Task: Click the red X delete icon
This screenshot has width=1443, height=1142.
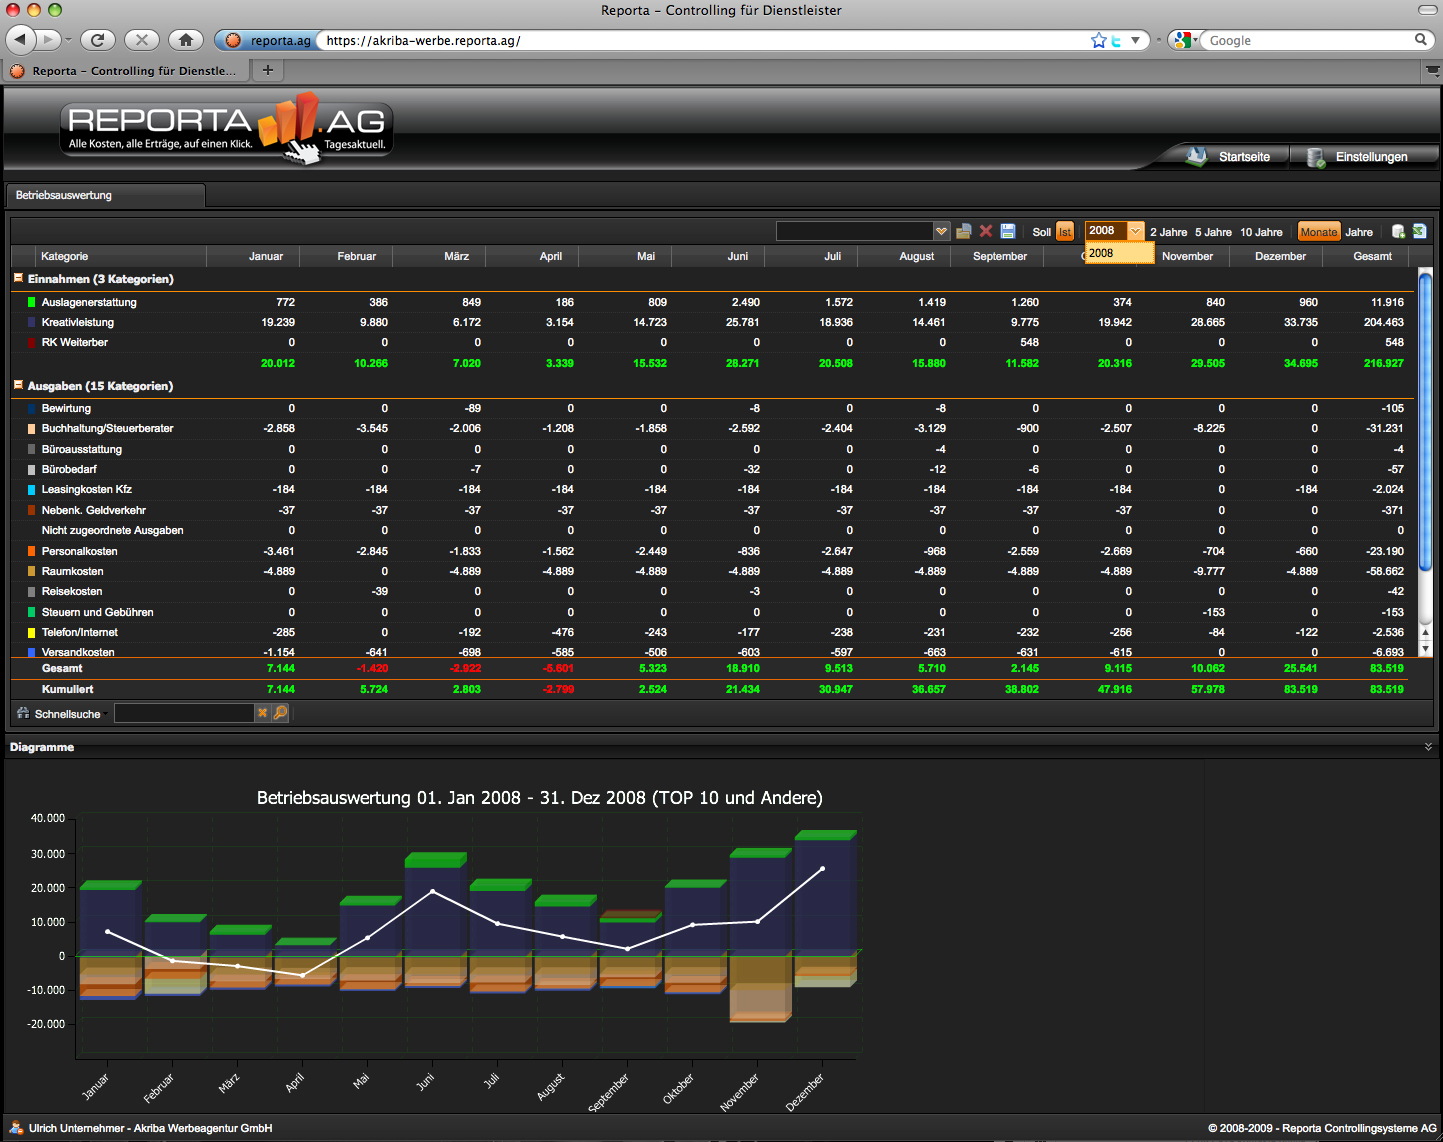Action: (x=986, y=232)
